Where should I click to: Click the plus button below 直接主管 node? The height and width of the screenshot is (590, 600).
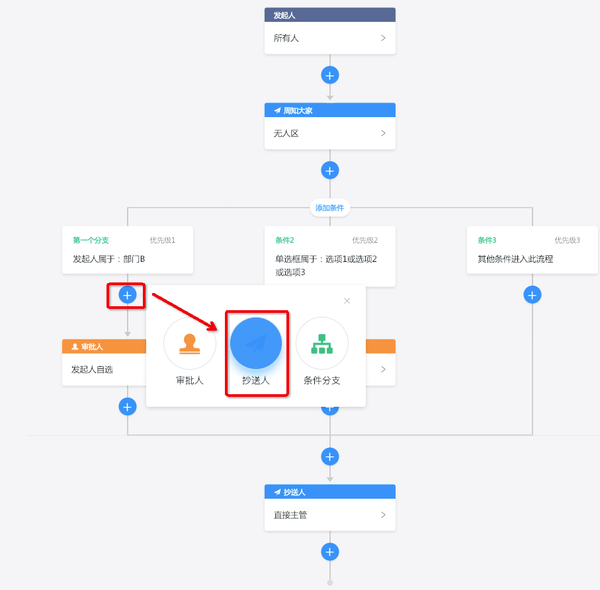click(x=330, y=551)
